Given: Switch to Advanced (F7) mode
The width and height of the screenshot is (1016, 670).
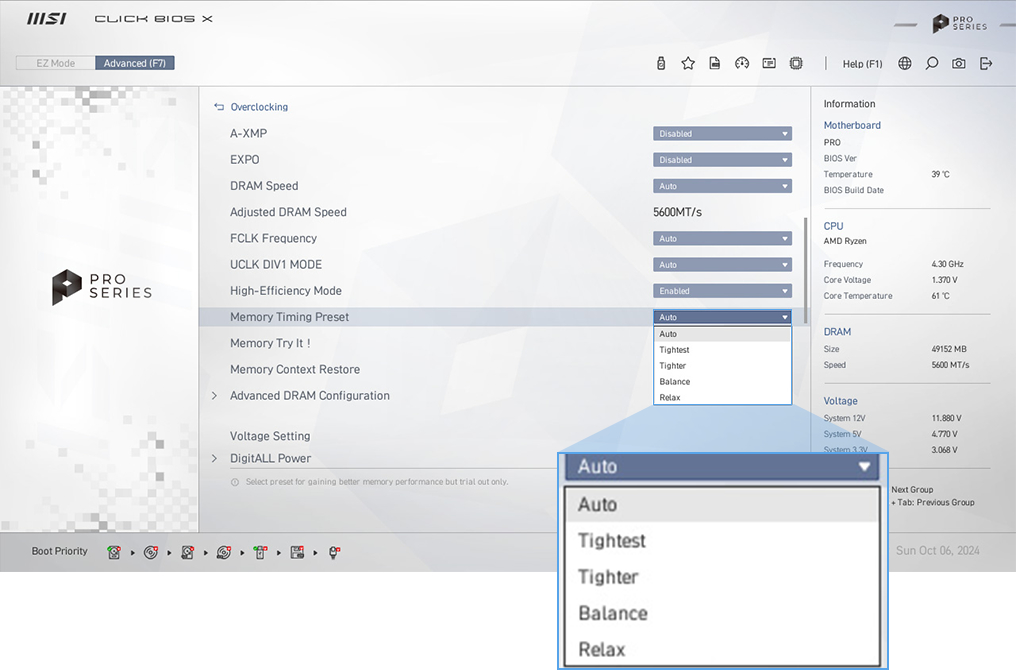Looking at the screenshot, I should click(x=135, y=63).
